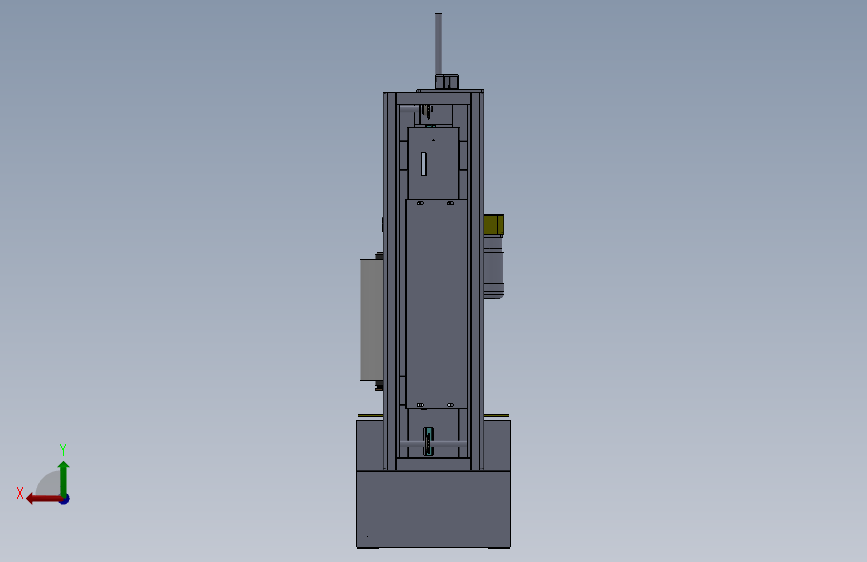Select the grey cylindrical motor under the yellow block
The width and height of the screenshot is (867, 562).
click(493, 267)
